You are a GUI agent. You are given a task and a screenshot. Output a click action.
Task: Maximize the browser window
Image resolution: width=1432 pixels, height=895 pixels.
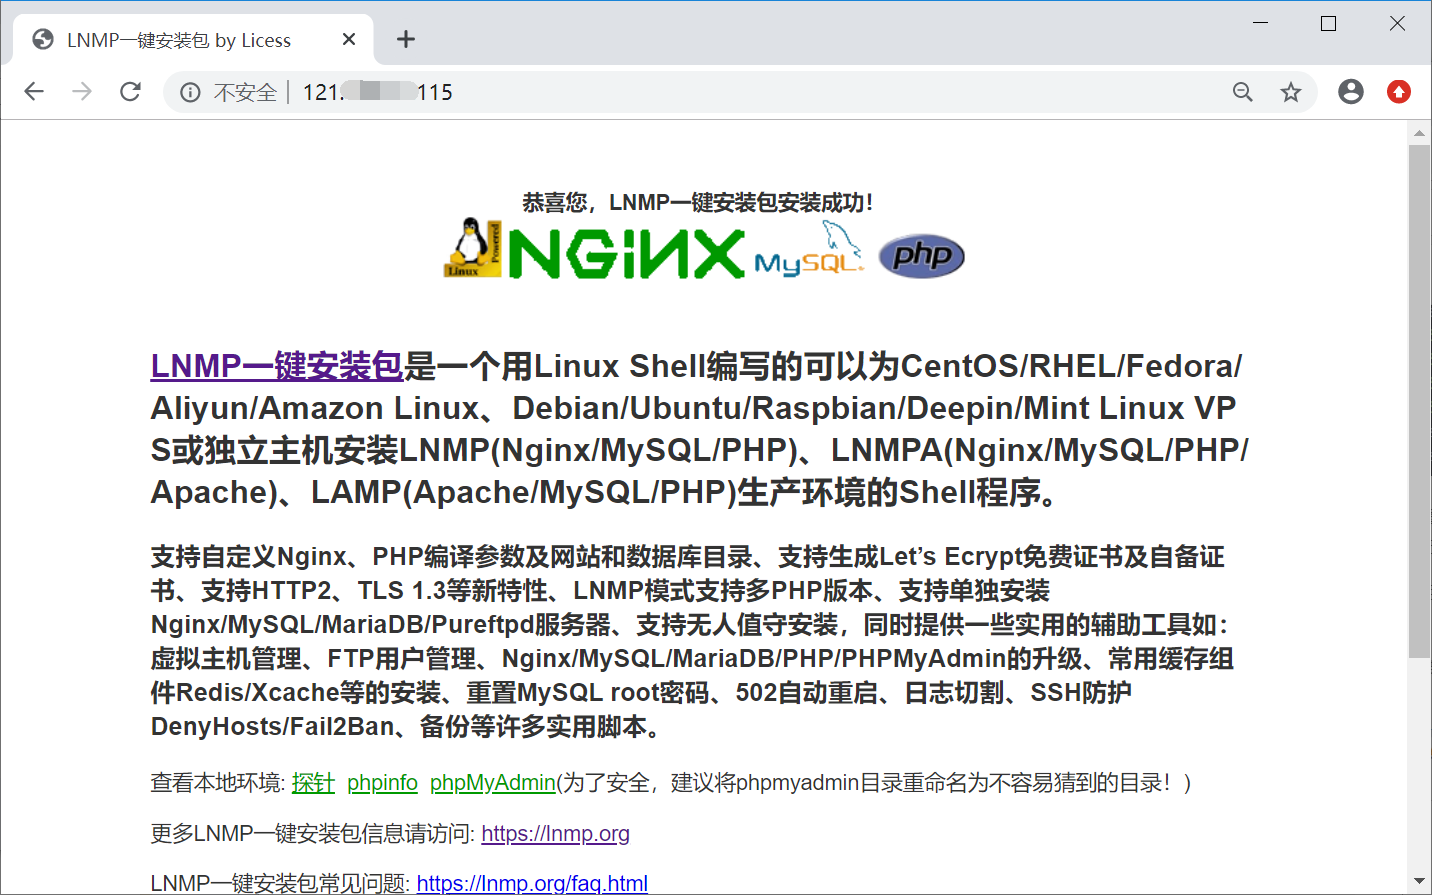coord(1328,23)
